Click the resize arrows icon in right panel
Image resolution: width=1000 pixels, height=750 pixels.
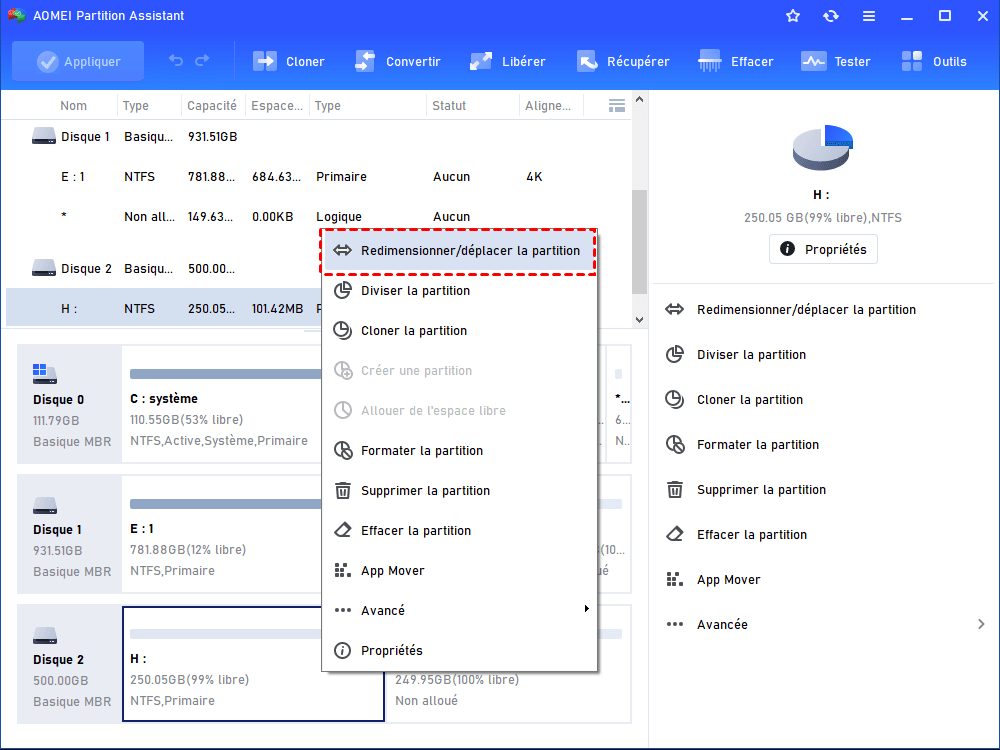[x=675, y=310]
